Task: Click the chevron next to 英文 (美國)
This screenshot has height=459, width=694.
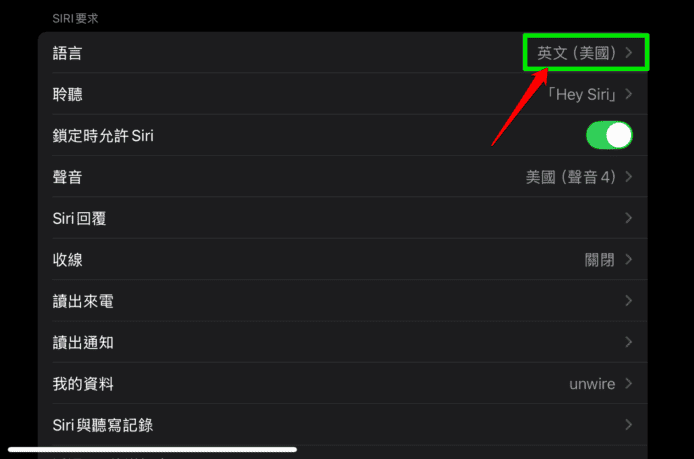Action: pos(628,53)
